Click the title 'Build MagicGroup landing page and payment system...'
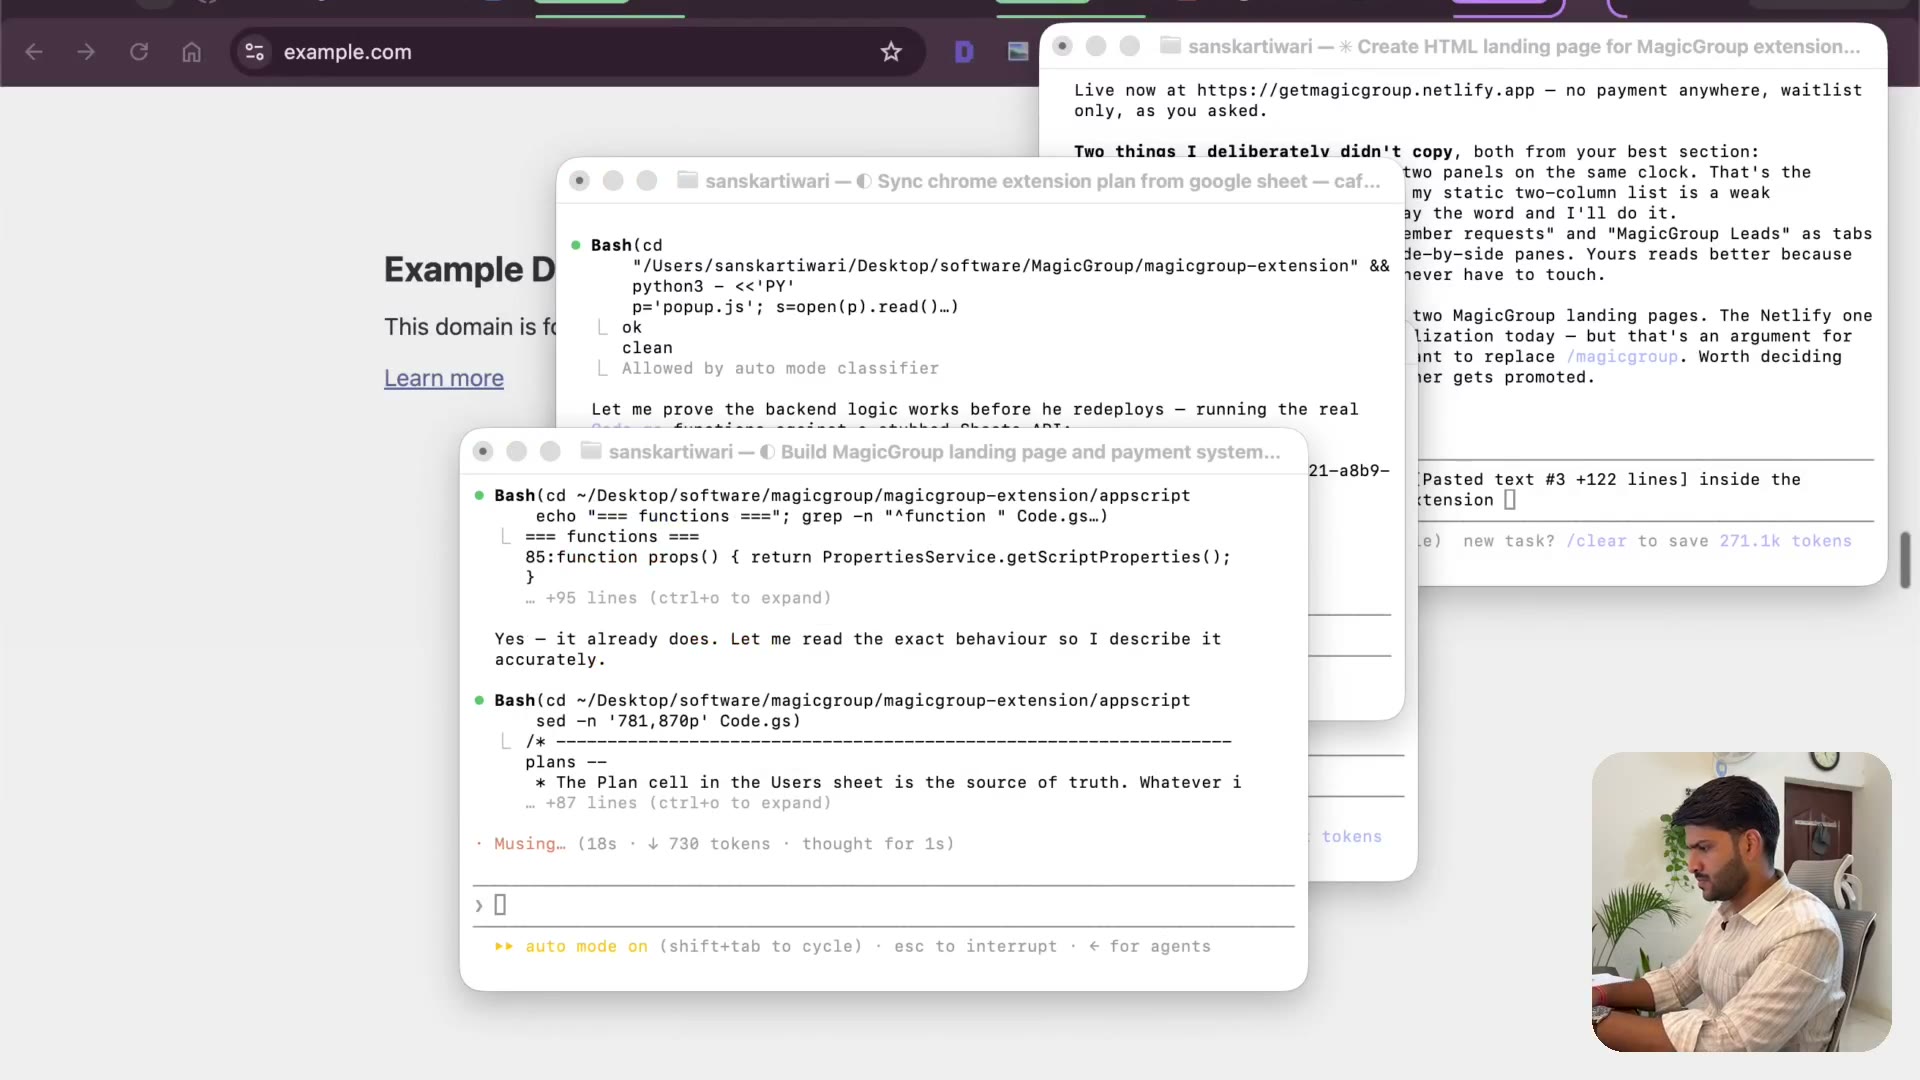The height and width of the screenshot is (1080, 1920). point(1030,451)
